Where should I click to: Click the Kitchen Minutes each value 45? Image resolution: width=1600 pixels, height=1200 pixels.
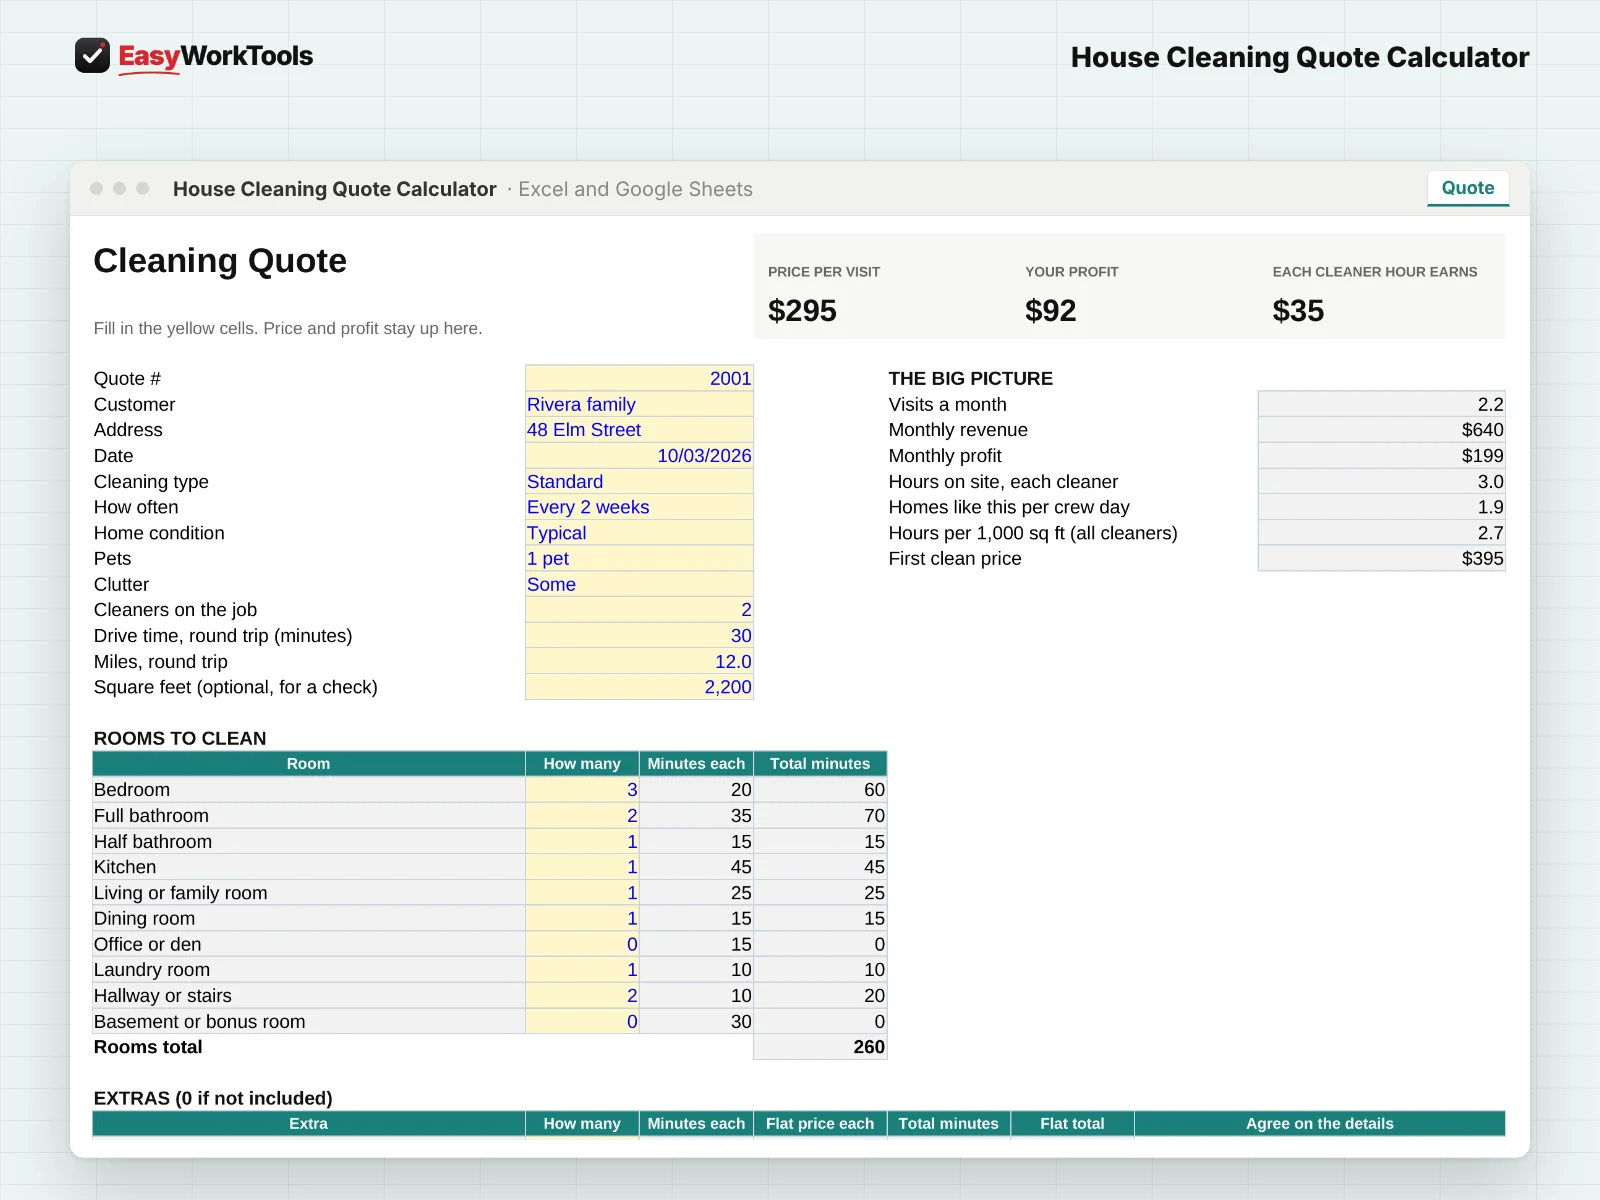696,867
